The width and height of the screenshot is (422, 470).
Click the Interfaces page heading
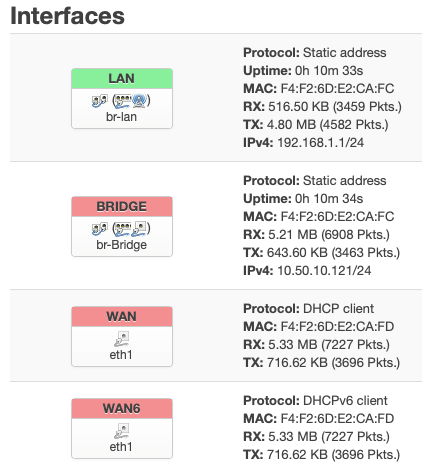(67, 16)
